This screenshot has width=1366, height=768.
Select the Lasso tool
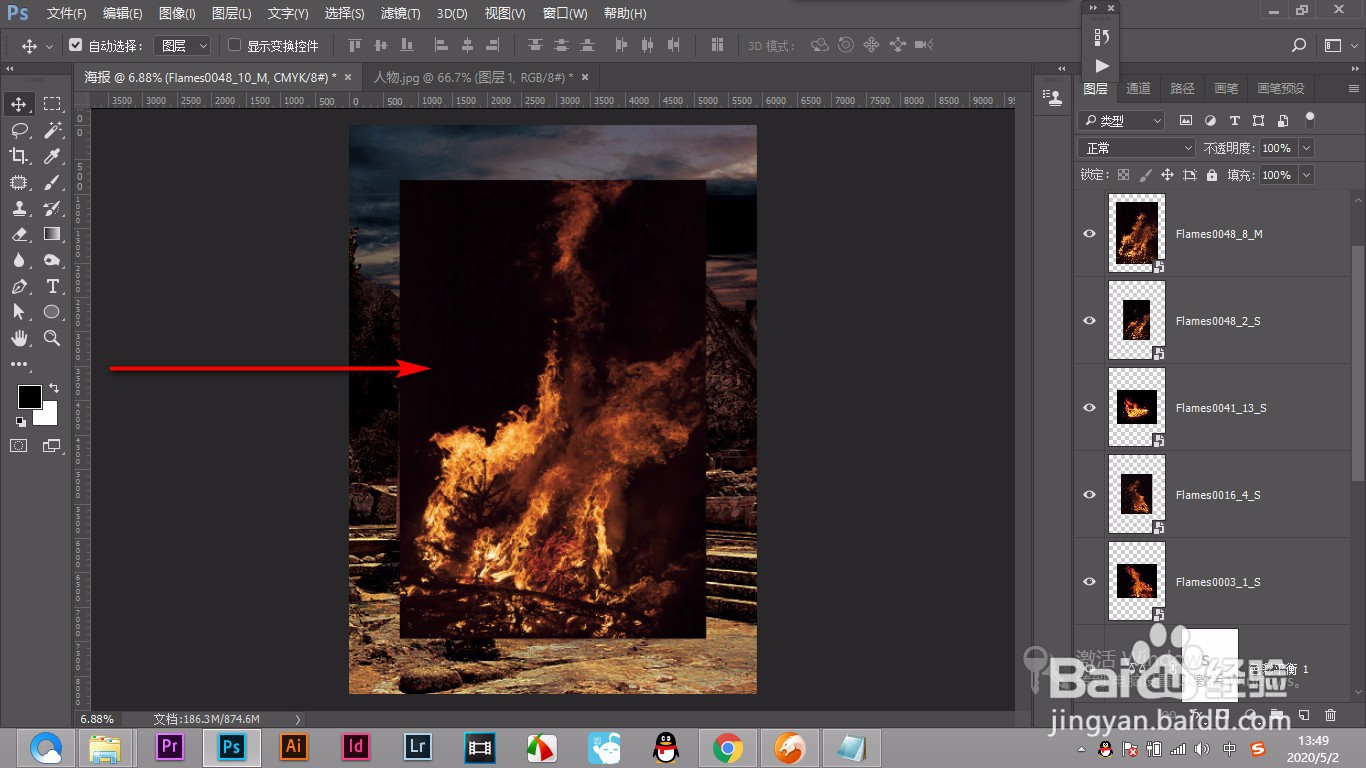pyautogui.click(x=19, y=130)
